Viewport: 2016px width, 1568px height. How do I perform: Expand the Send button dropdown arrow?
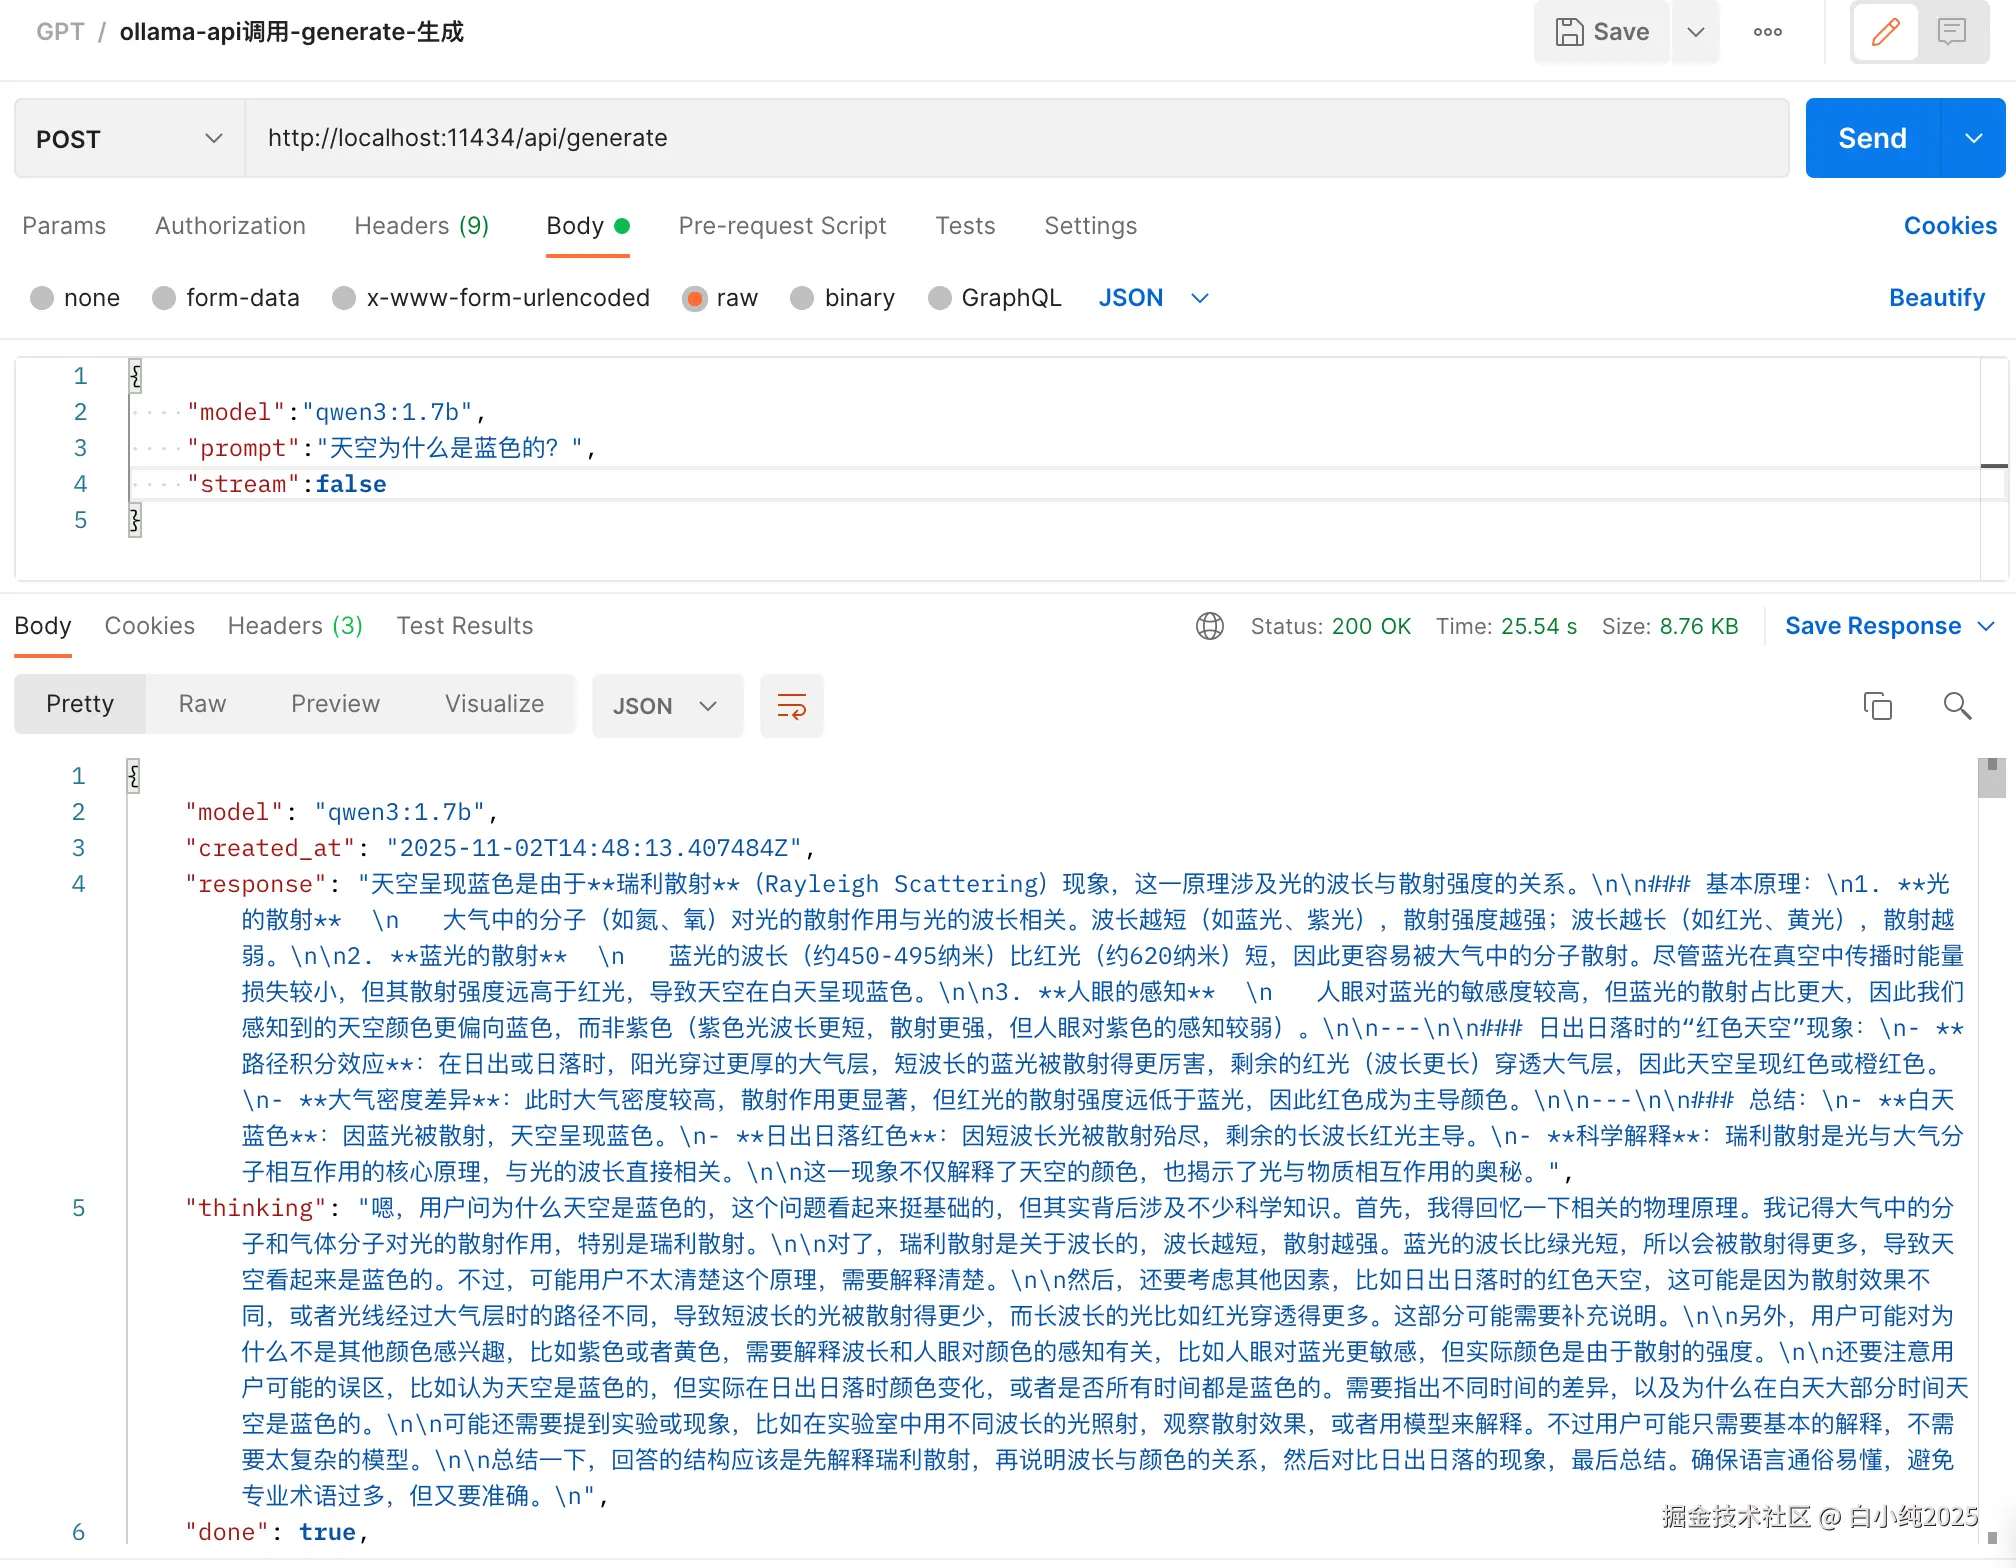(1973, 138)
